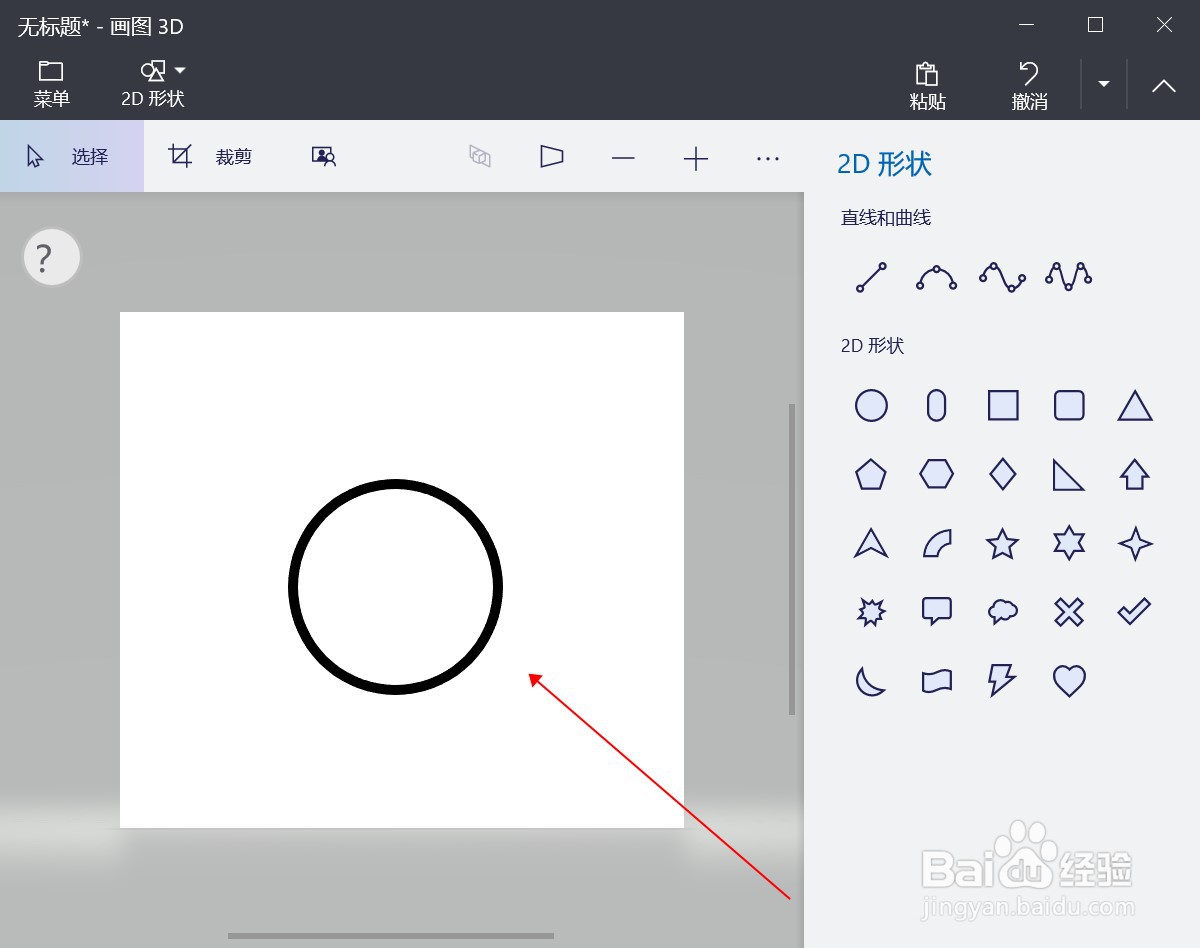The image size is (1200, 948).
Task: Choose the lightning bolt shape
Action: pos(1002,680)
